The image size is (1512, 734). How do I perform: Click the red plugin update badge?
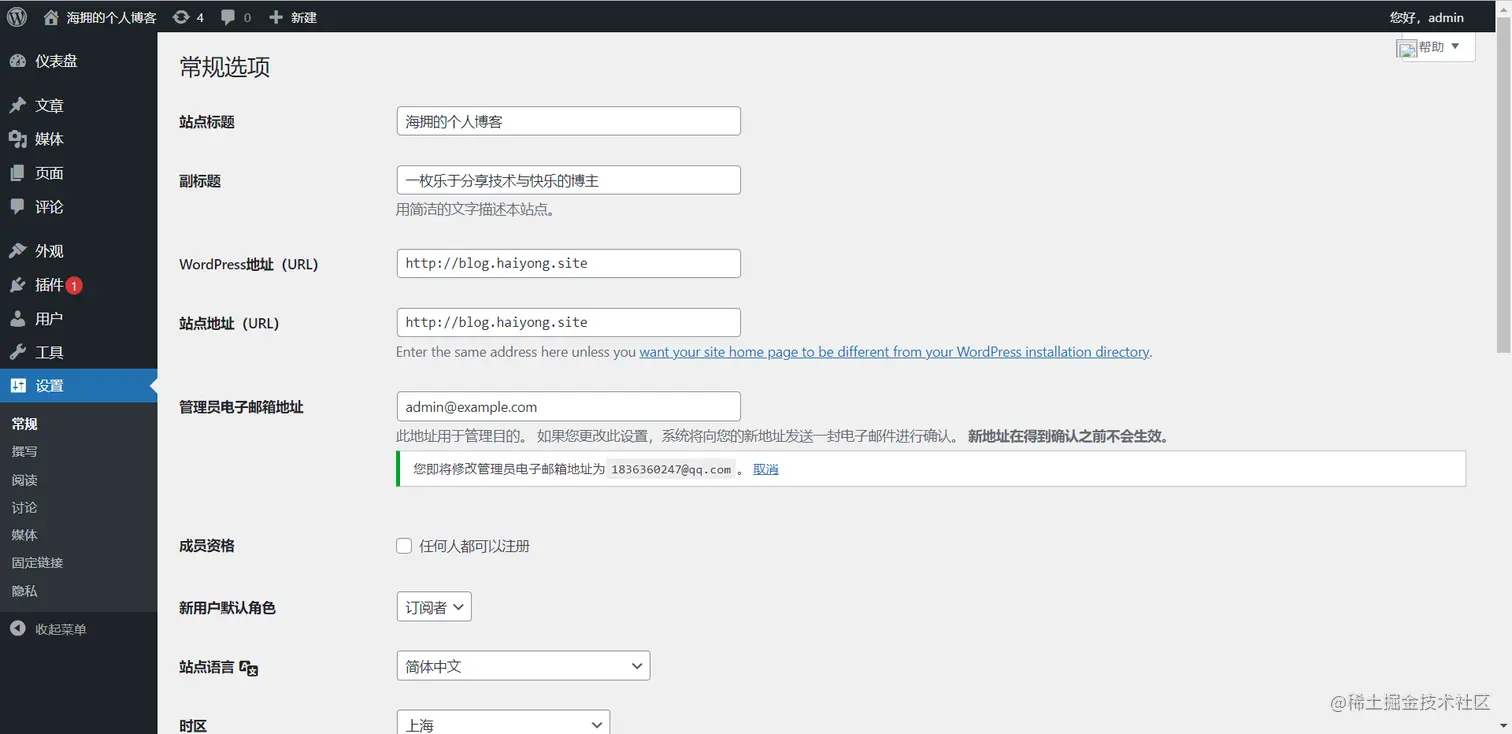74,285
